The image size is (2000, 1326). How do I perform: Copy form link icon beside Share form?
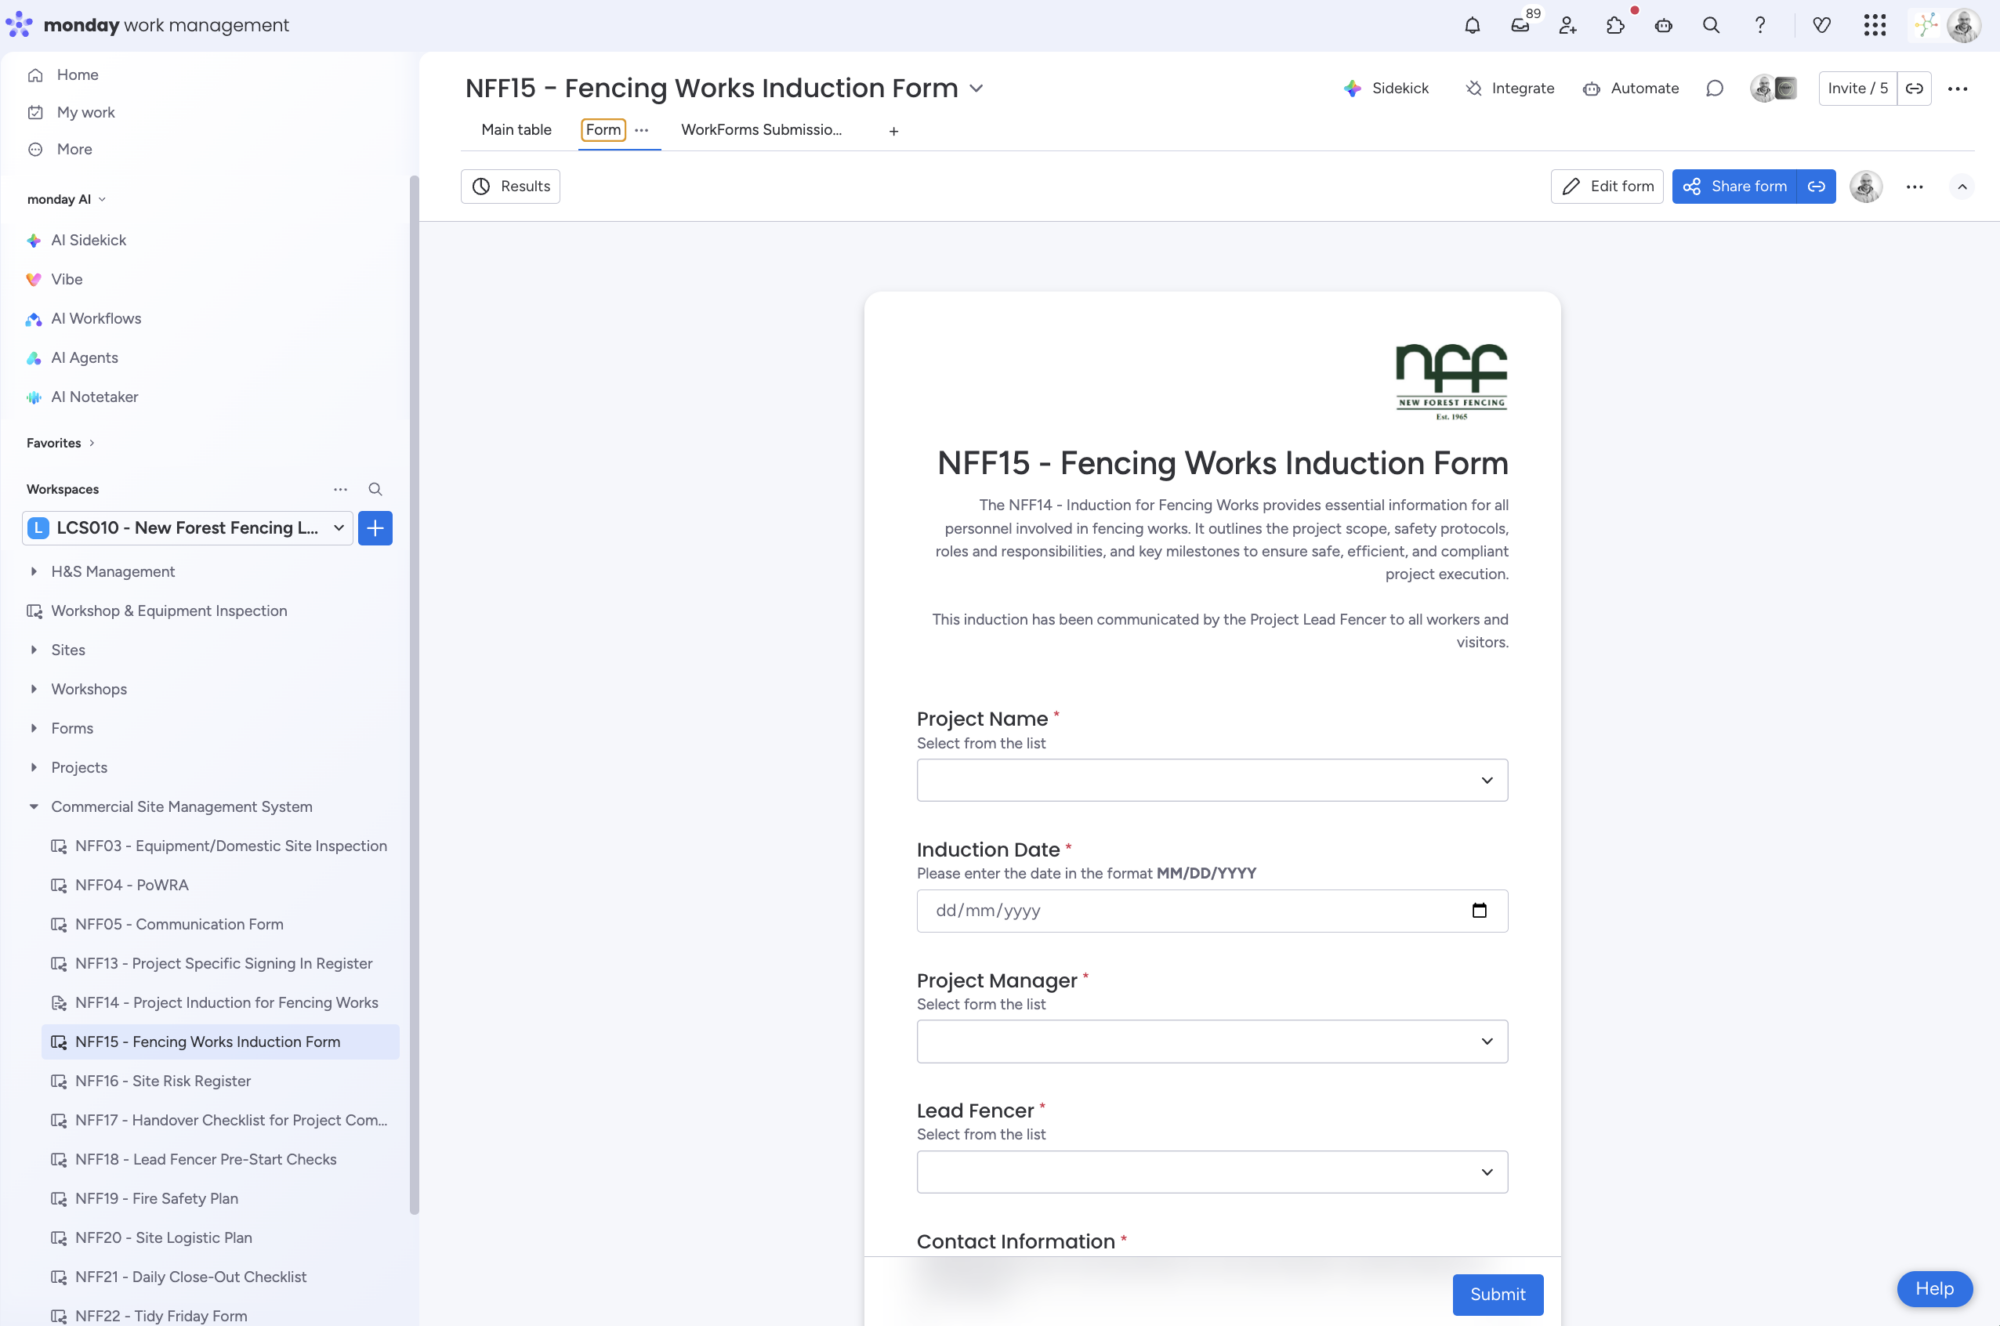pyautogui.click(x=1816, y=186)
